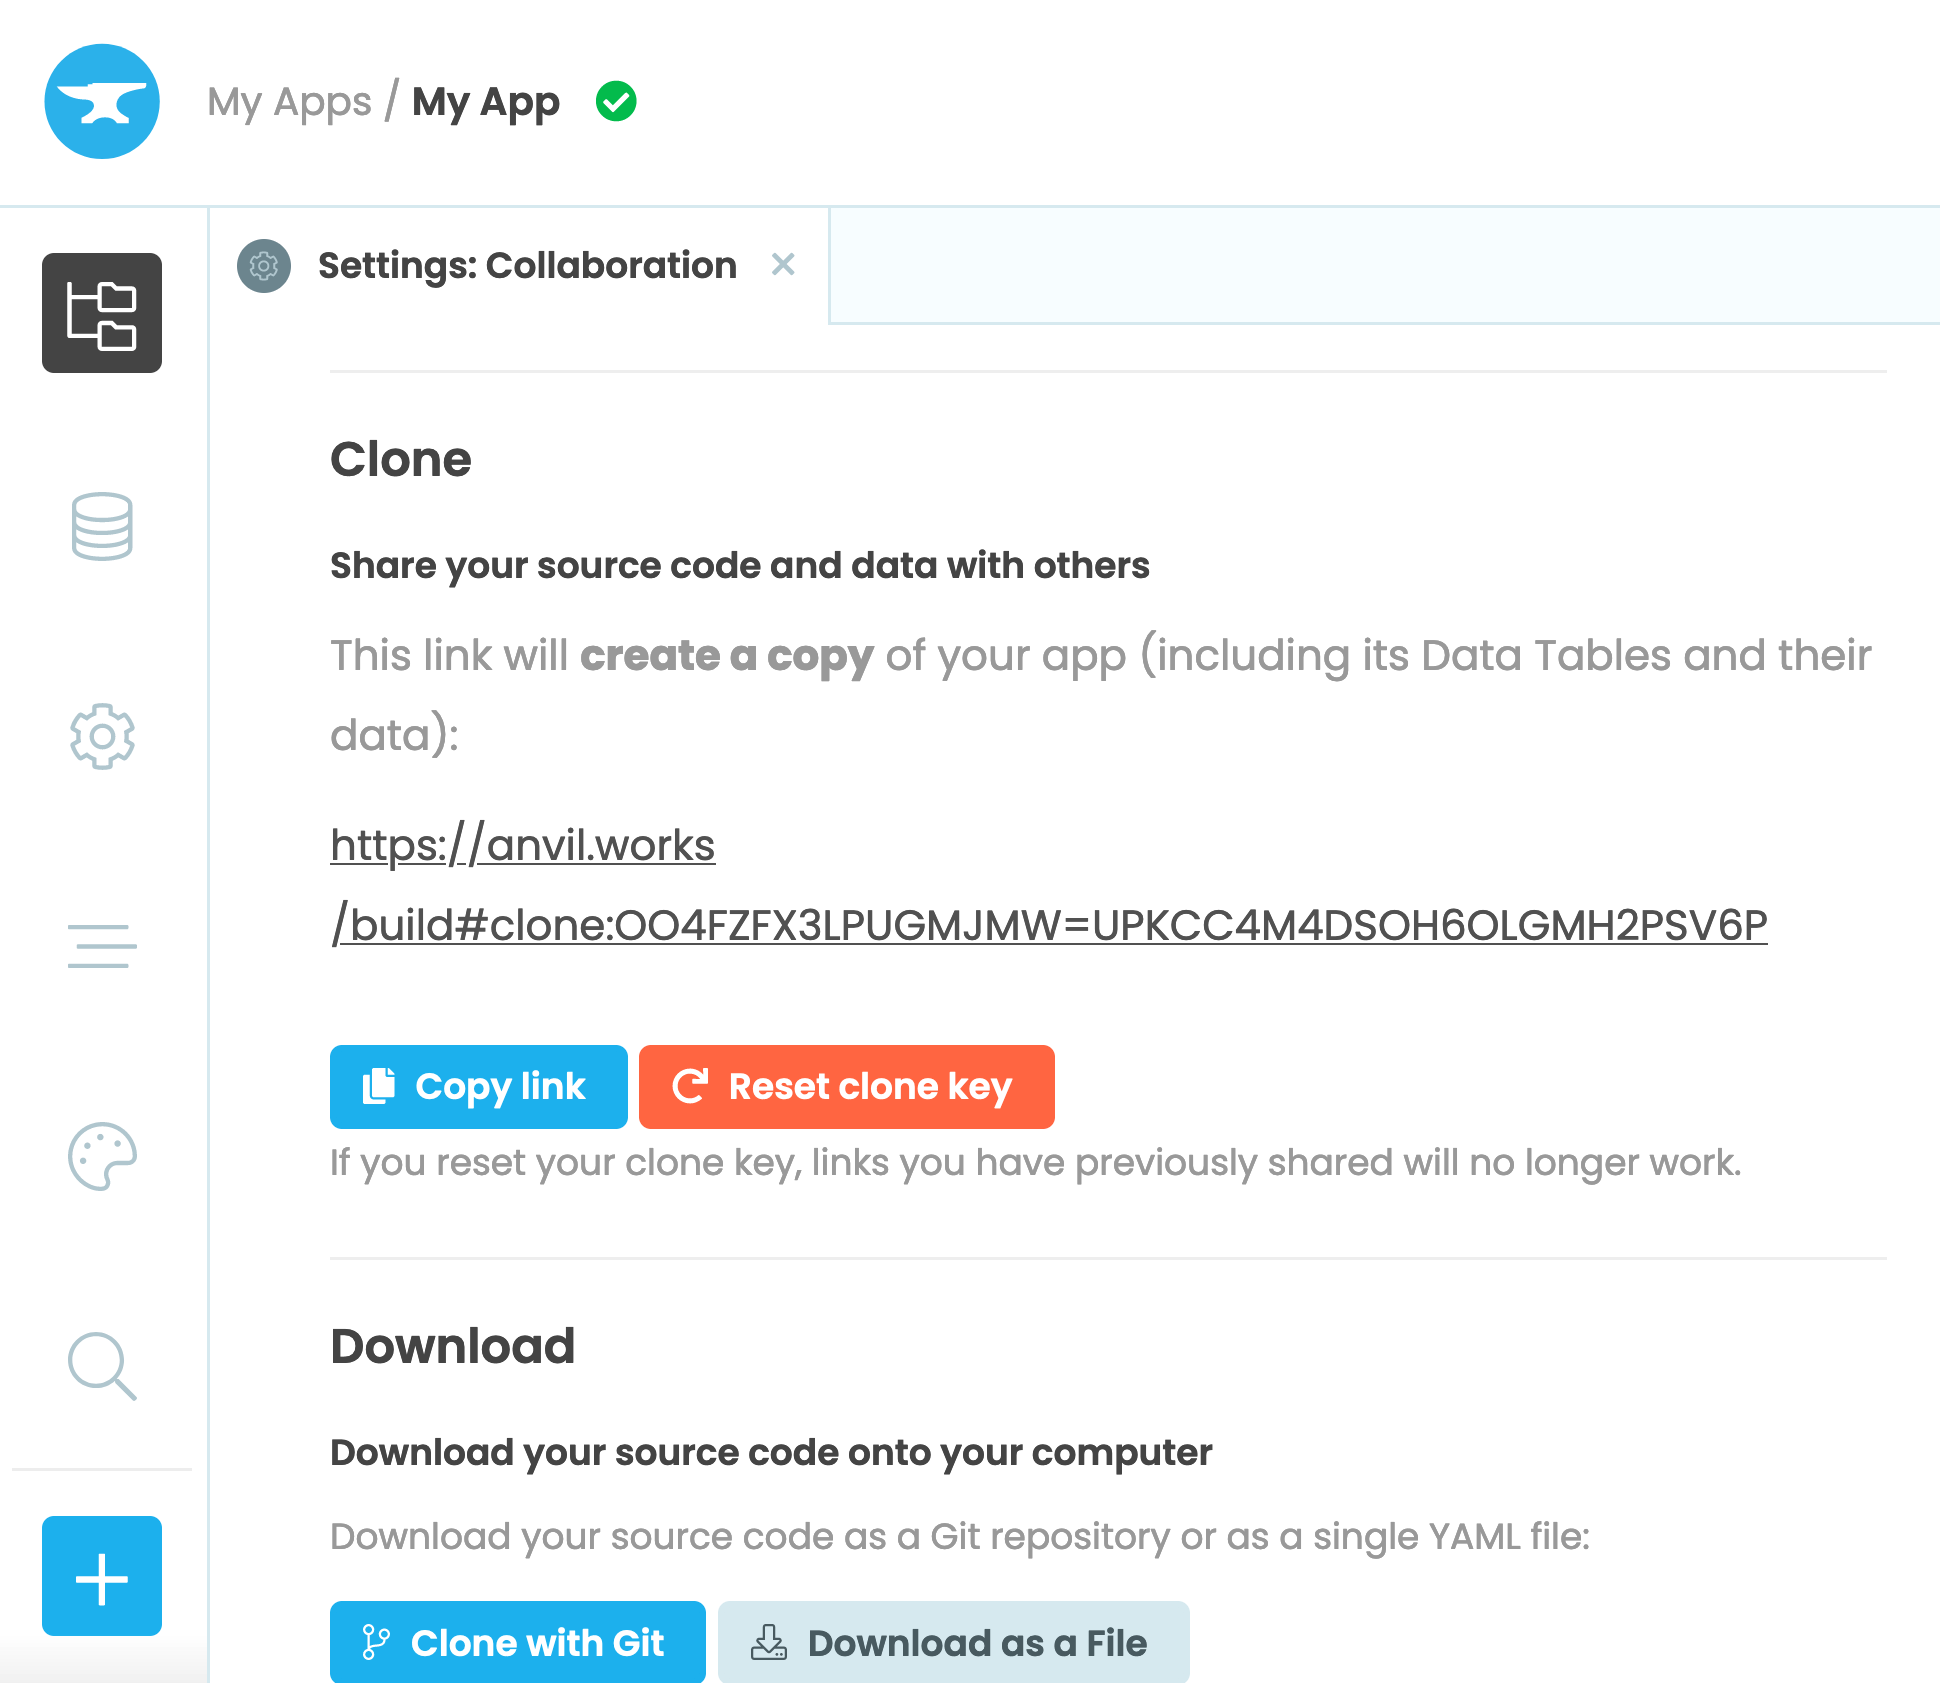Open the My Apps breadcrumb
Viewport: 1940px width, 1683px height.
pos(289,101)
